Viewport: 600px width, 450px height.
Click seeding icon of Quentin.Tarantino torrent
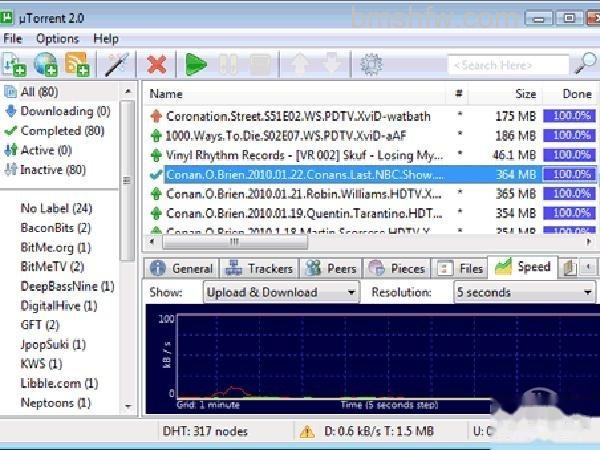coord(156,213)
